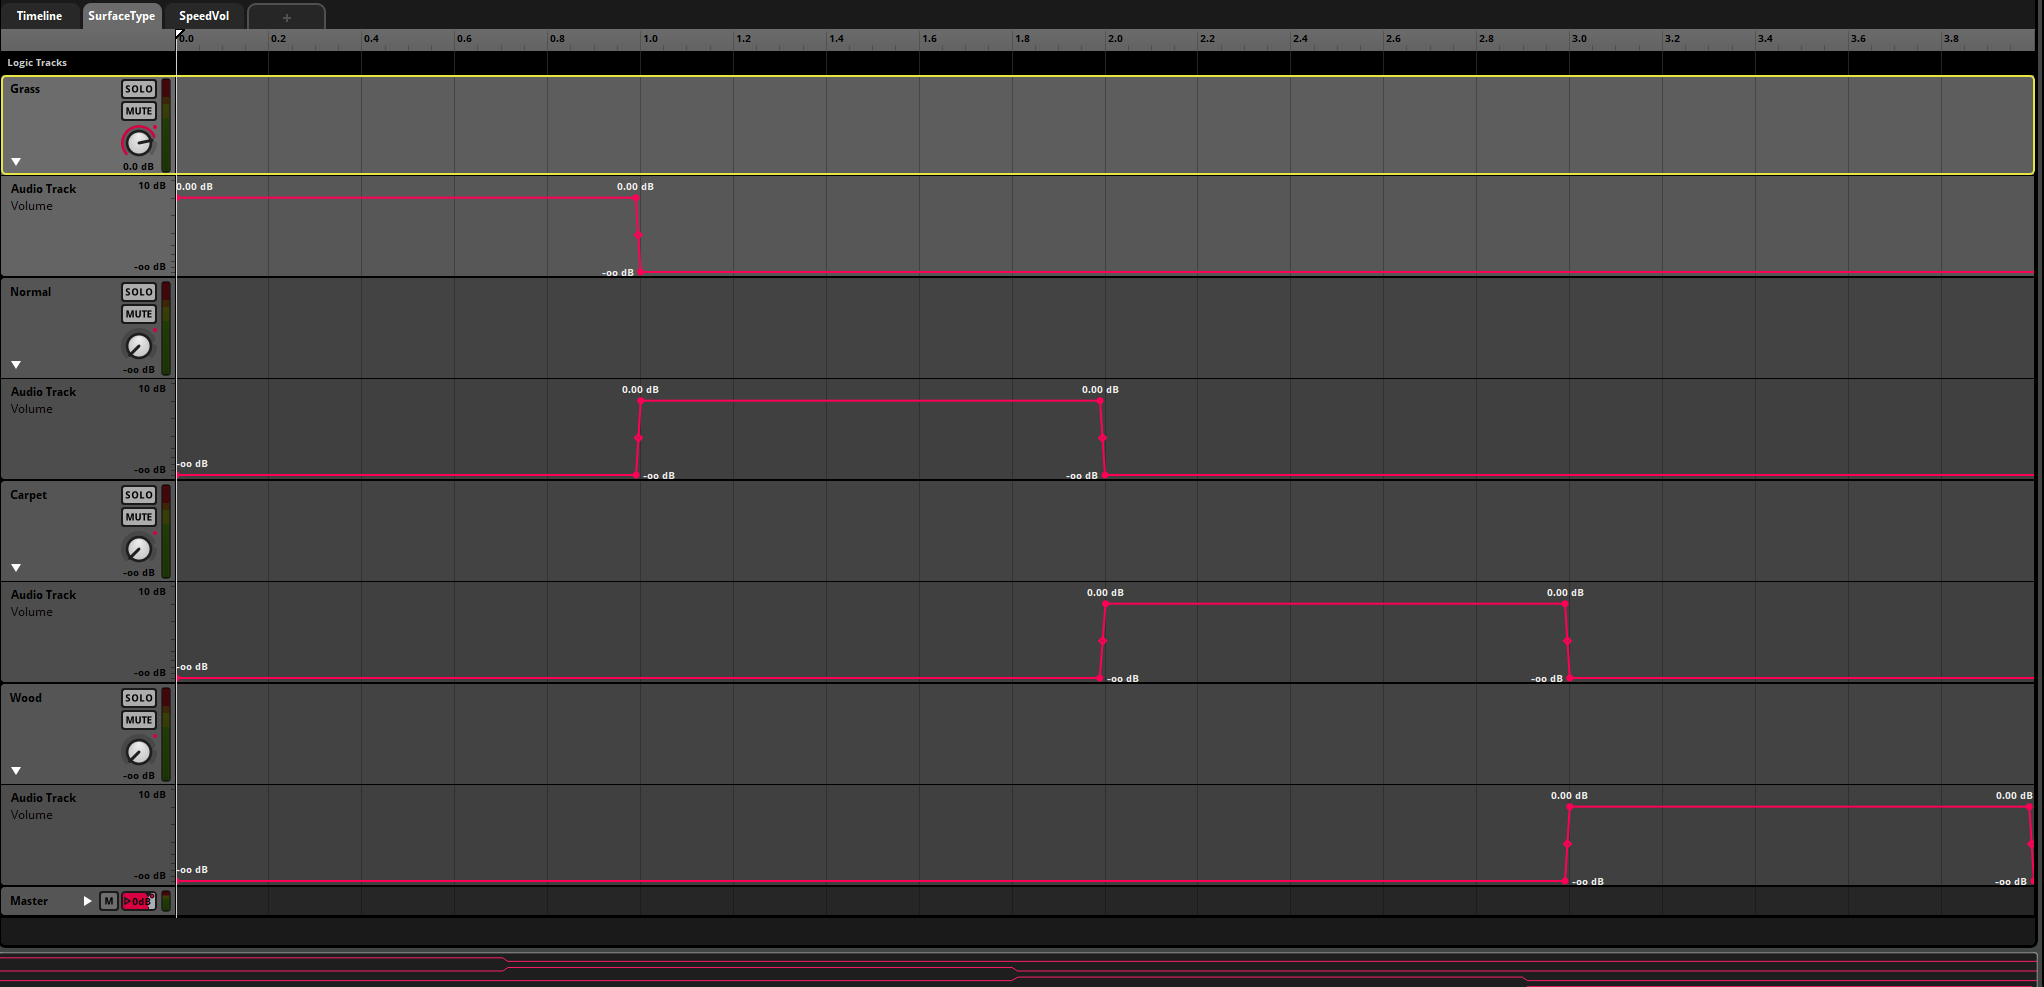Click the Grass track volume knob
This screenshot has height=987, width=2044.
pos(138,142)
